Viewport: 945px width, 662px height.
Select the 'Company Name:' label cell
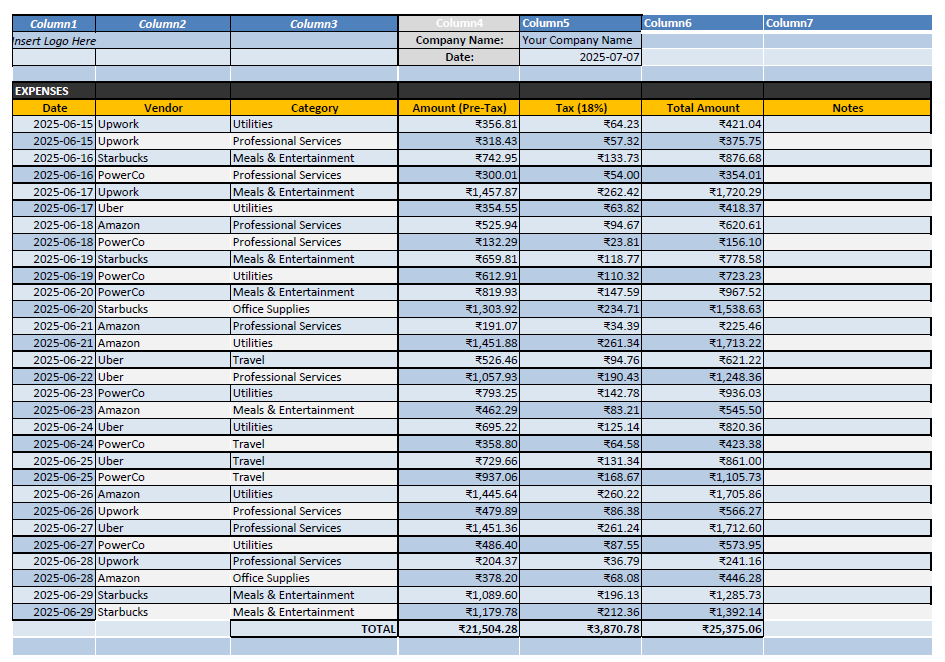[x=458, y=41]
